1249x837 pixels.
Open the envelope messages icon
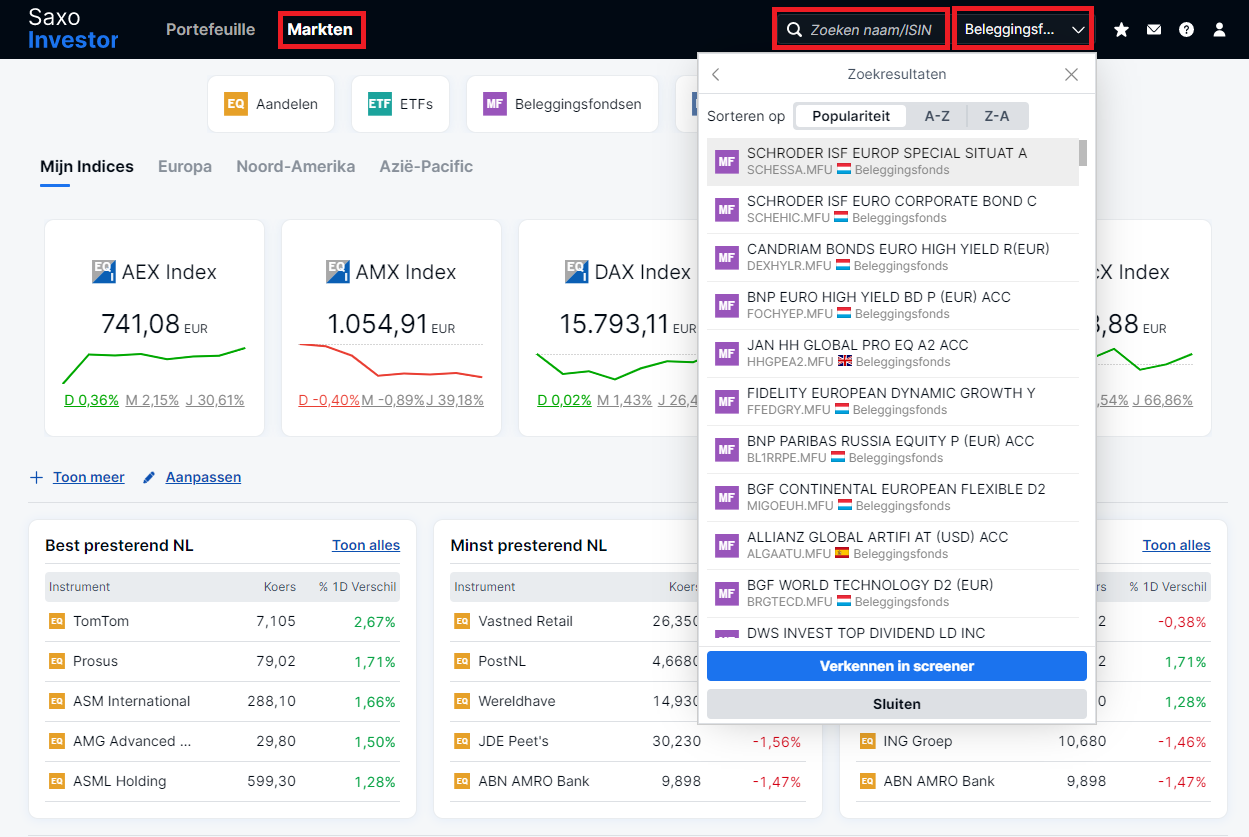[1154, 30]
